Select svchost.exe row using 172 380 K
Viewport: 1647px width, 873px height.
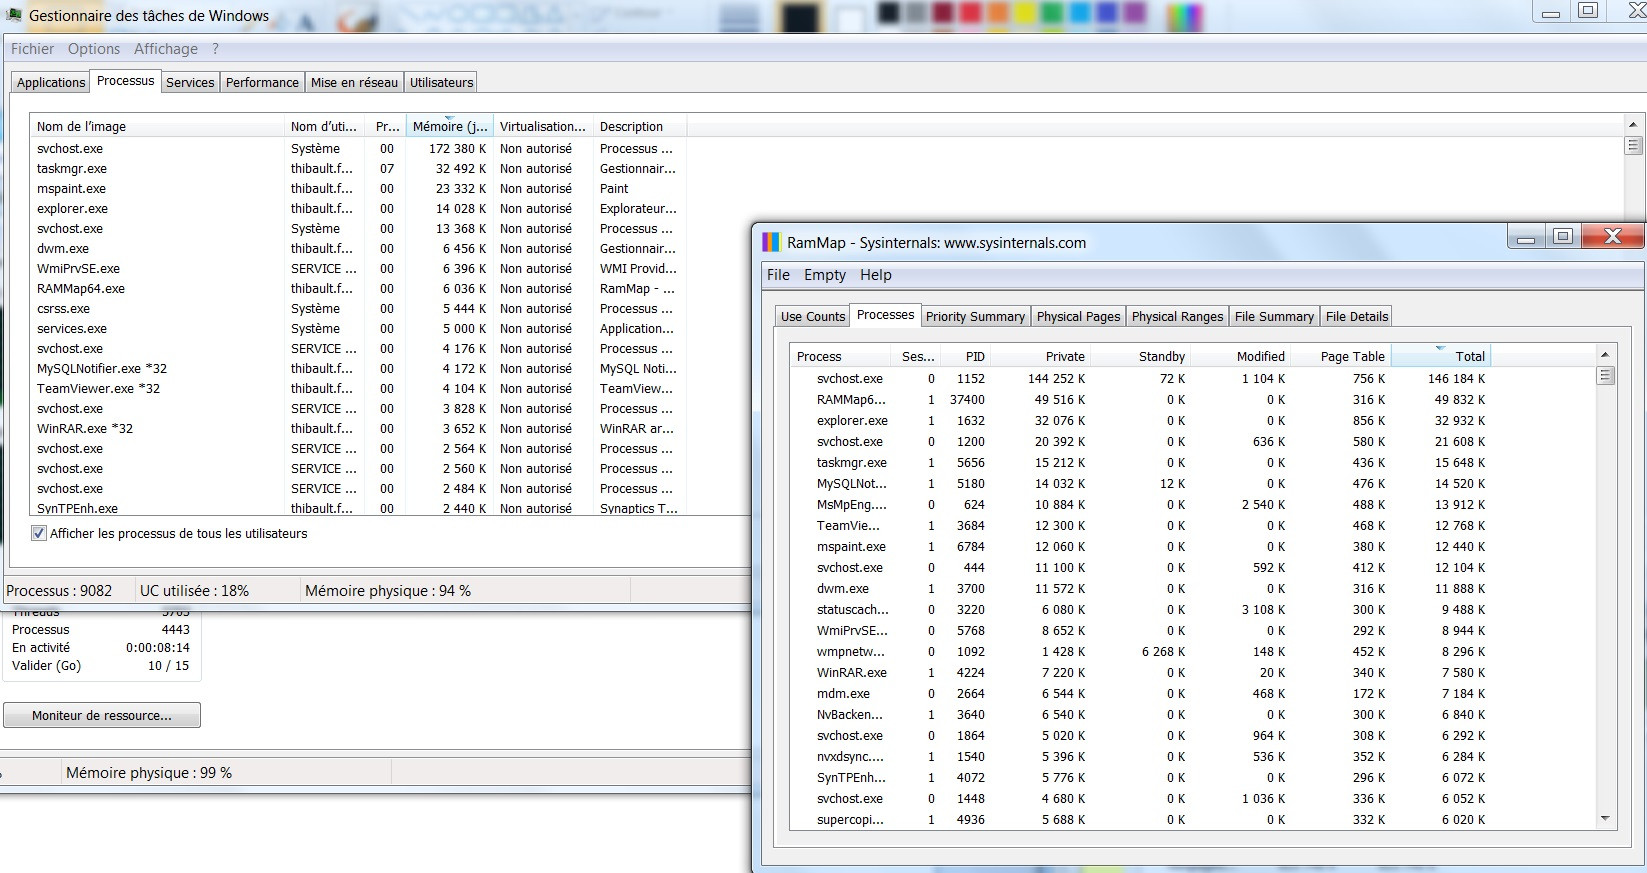pos(358,149)
